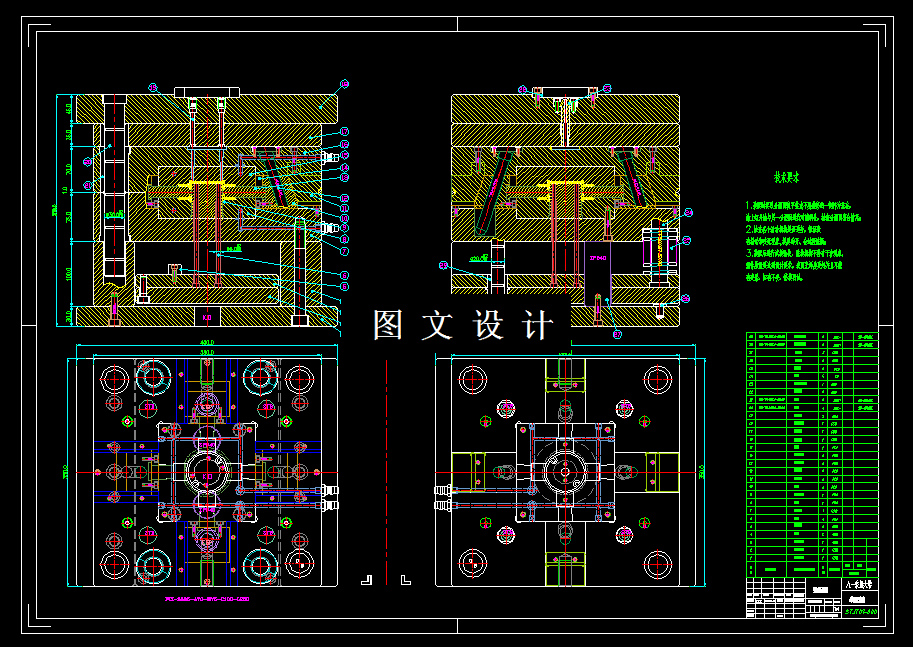Click part balloon number 7

coord(345,251)
